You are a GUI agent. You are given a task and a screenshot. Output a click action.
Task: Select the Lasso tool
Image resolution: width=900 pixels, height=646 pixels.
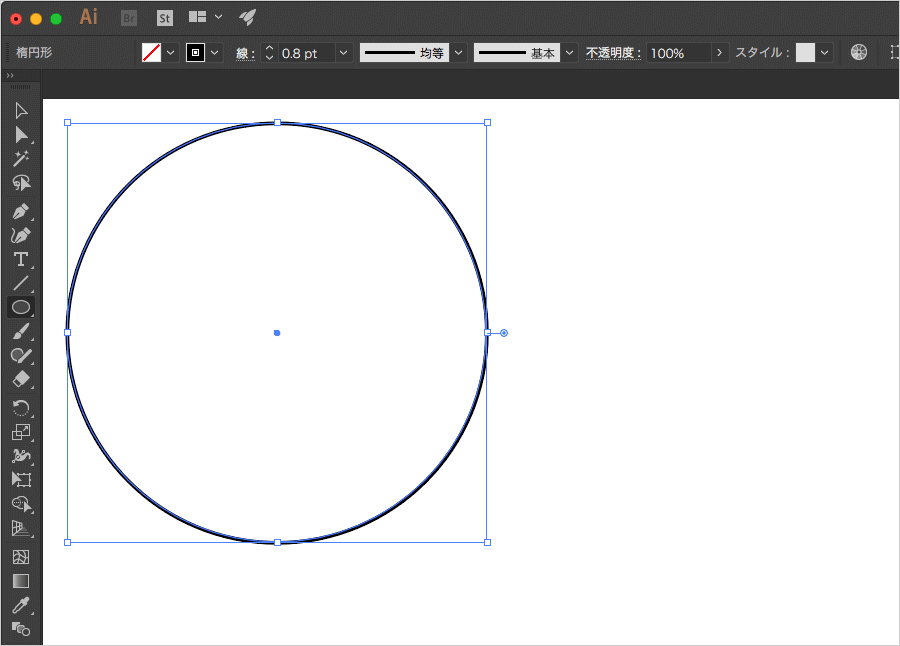(21, 183)
